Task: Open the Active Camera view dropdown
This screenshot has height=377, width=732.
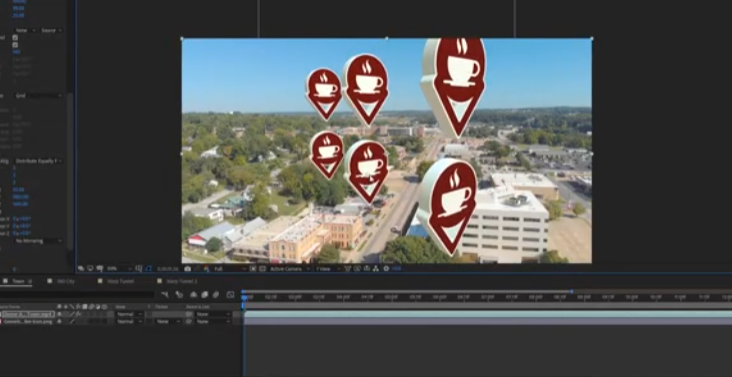Action: (x=290, y=269)
